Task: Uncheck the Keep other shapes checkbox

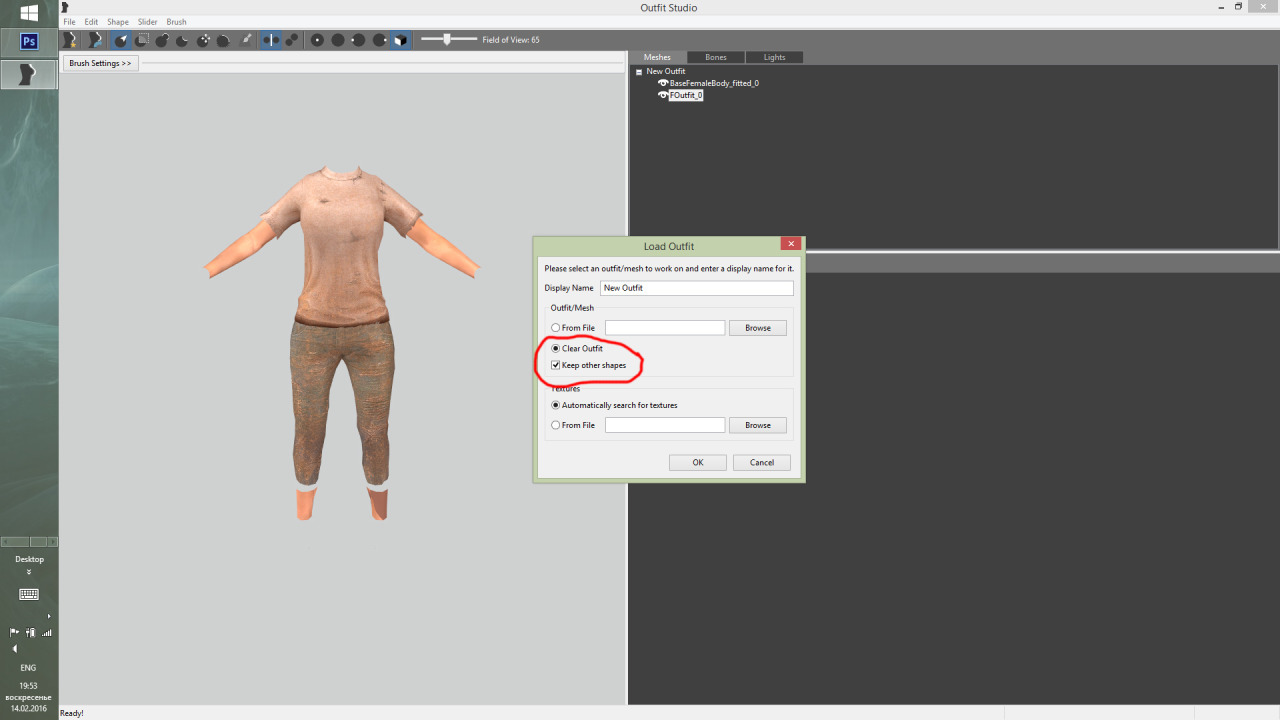Action: 555,365
